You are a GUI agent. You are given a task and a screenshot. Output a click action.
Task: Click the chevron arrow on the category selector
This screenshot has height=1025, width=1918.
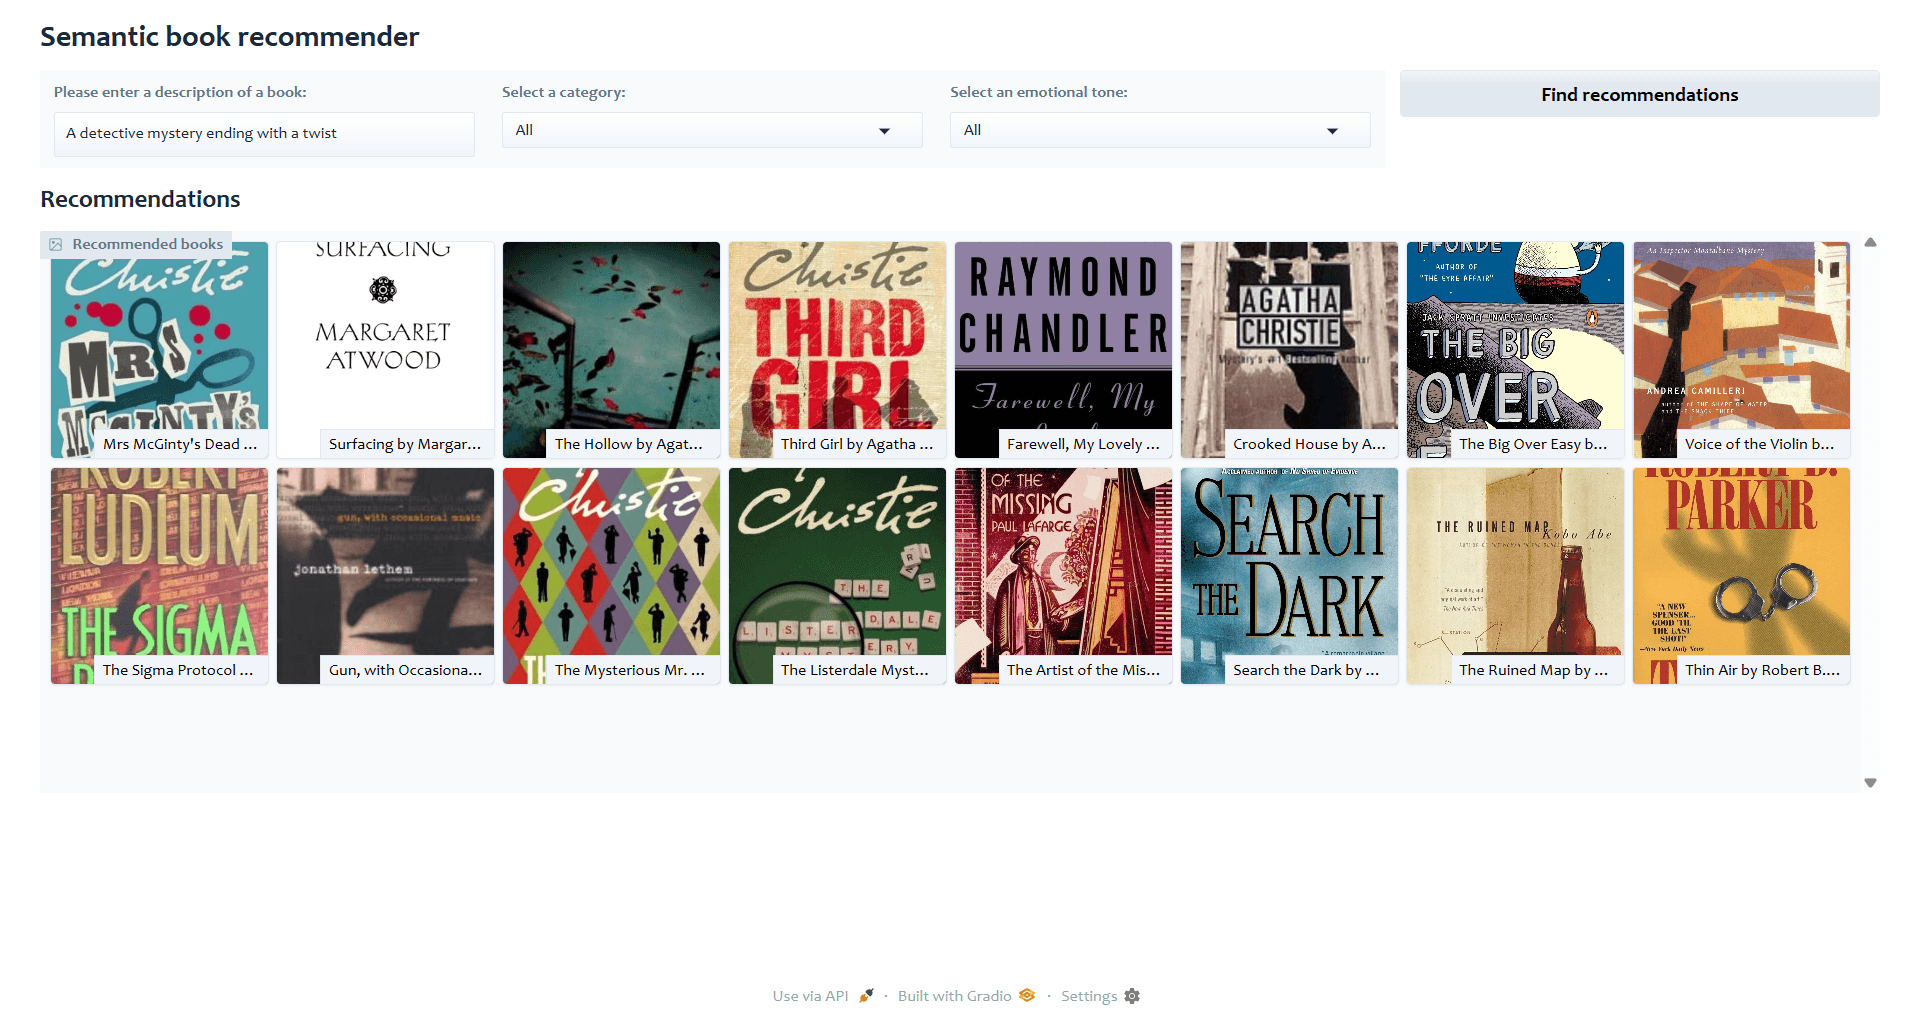[883, 130]
